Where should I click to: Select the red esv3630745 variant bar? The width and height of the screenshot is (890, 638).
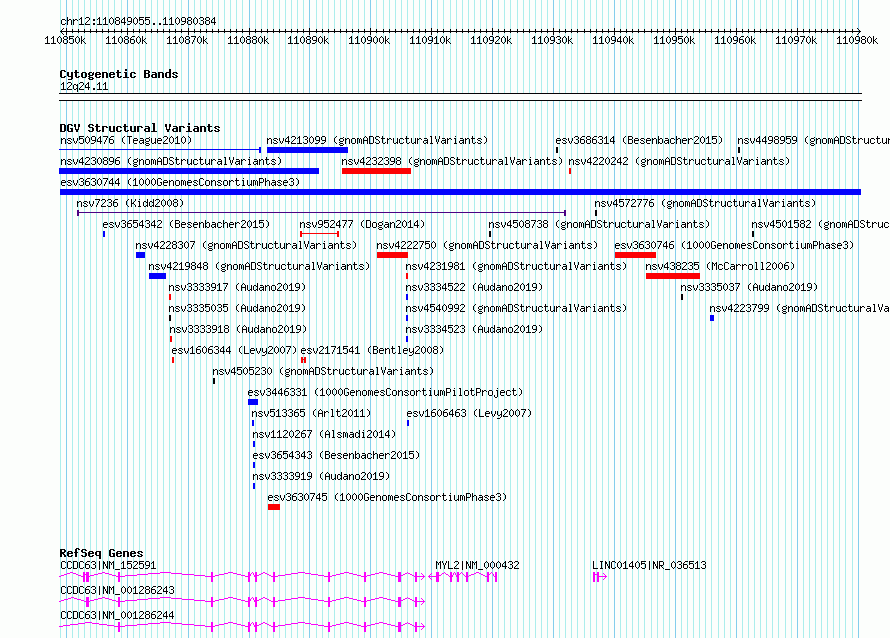[274, 507]
